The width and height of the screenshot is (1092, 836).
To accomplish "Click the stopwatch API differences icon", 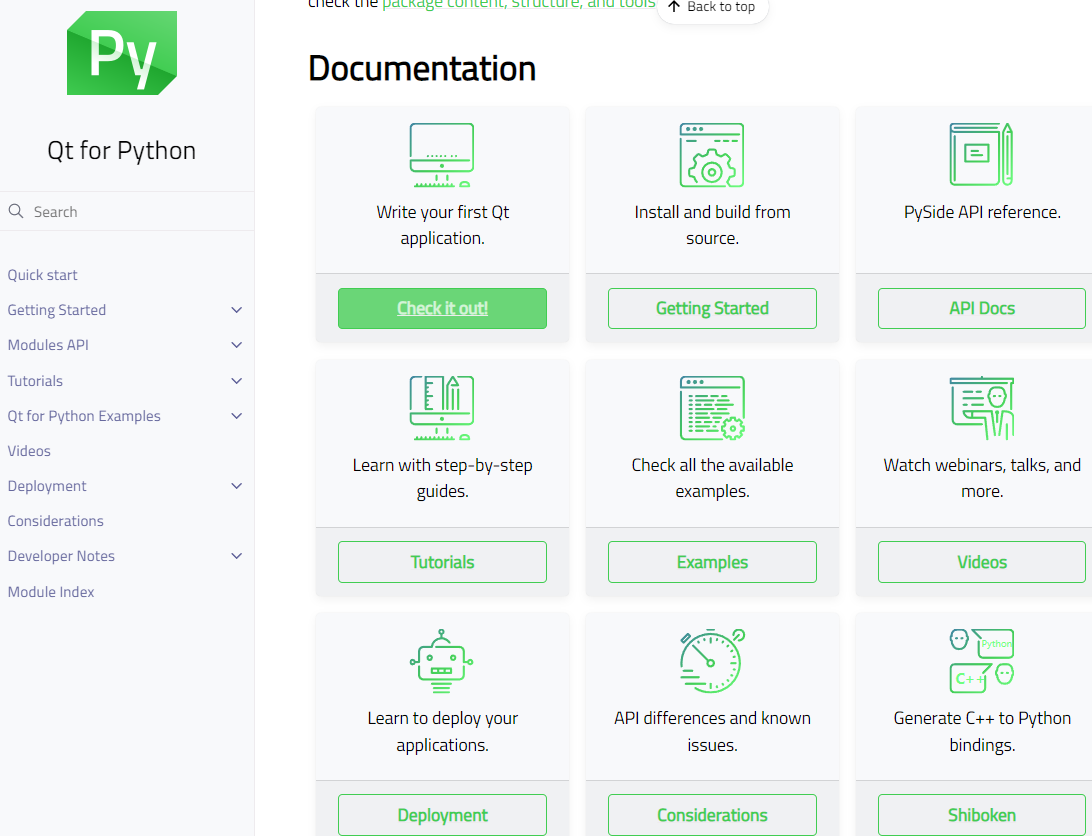I will point(712,661).
